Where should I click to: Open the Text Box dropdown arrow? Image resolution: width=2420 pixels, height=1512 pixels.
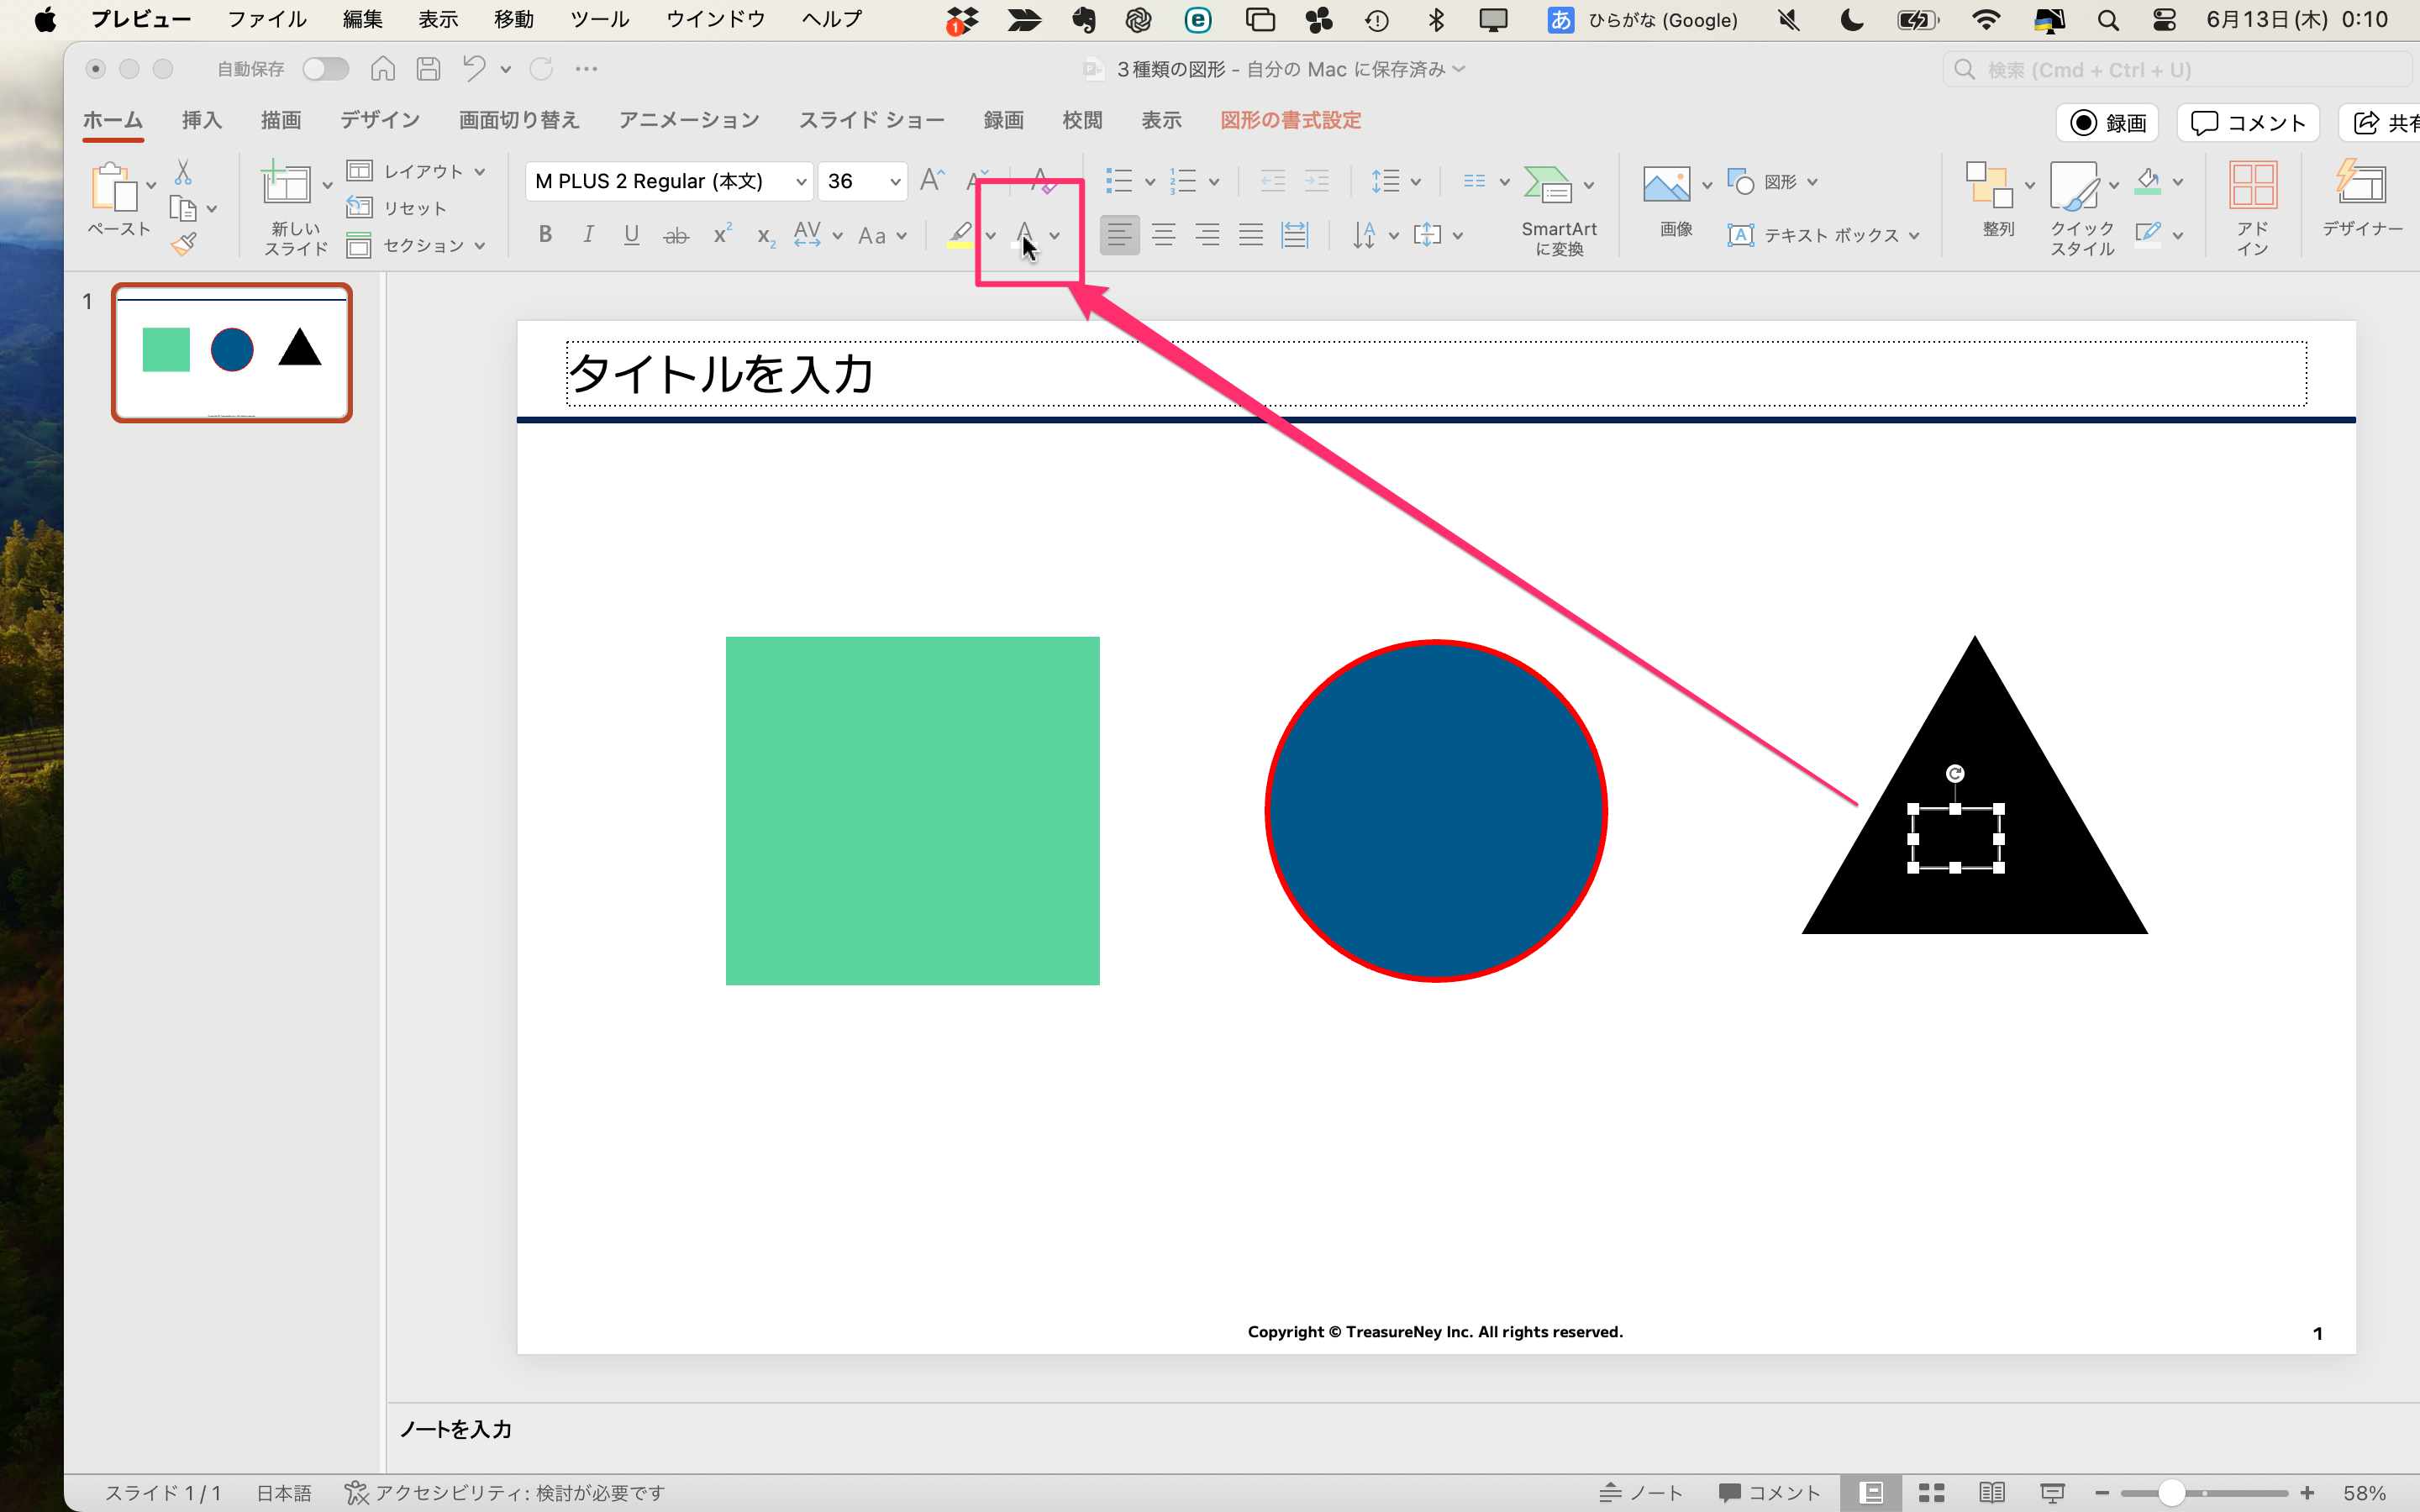[x=1914, y=237]
